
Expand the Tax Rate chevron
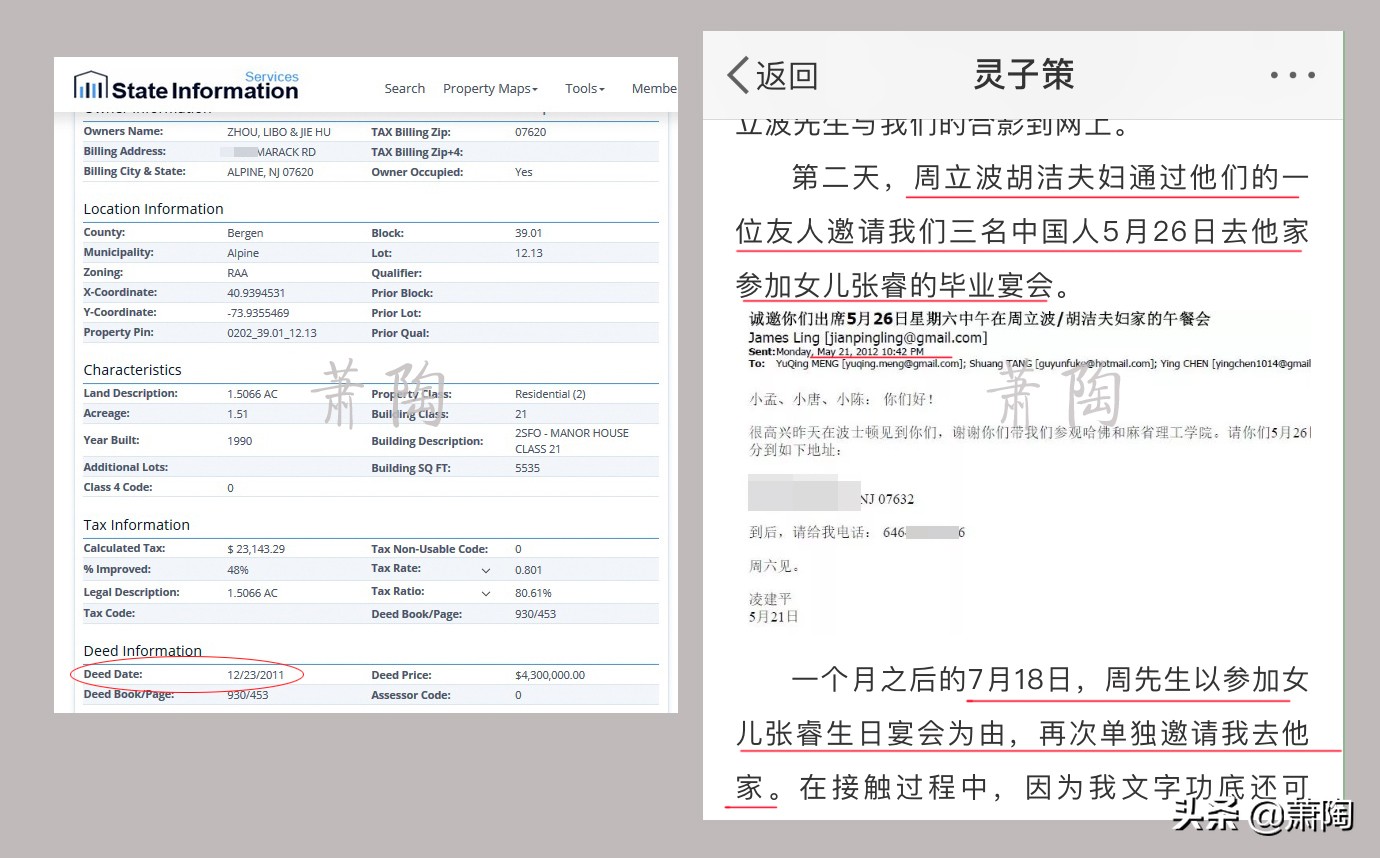click(x=486, y=569)
